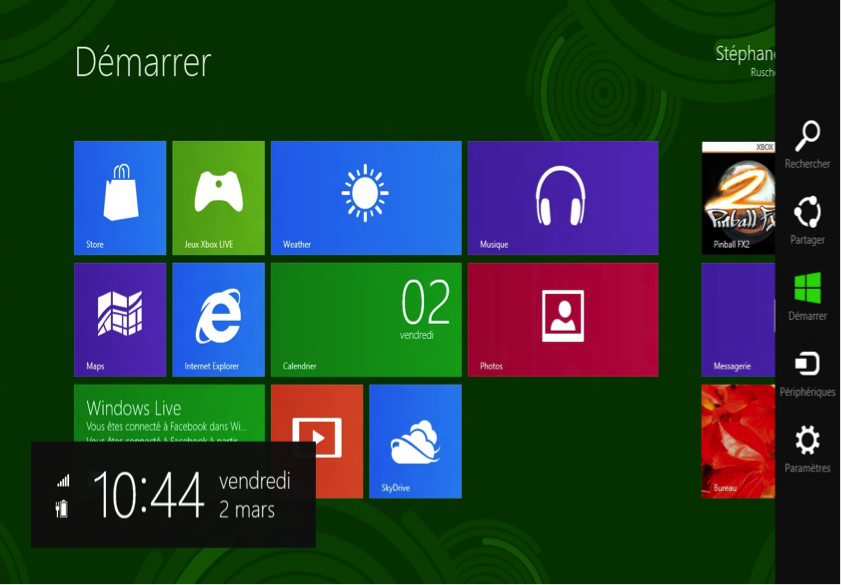Click the Démarrer Windows logo charm
The image size is (841, 585).
pos(807,296)
